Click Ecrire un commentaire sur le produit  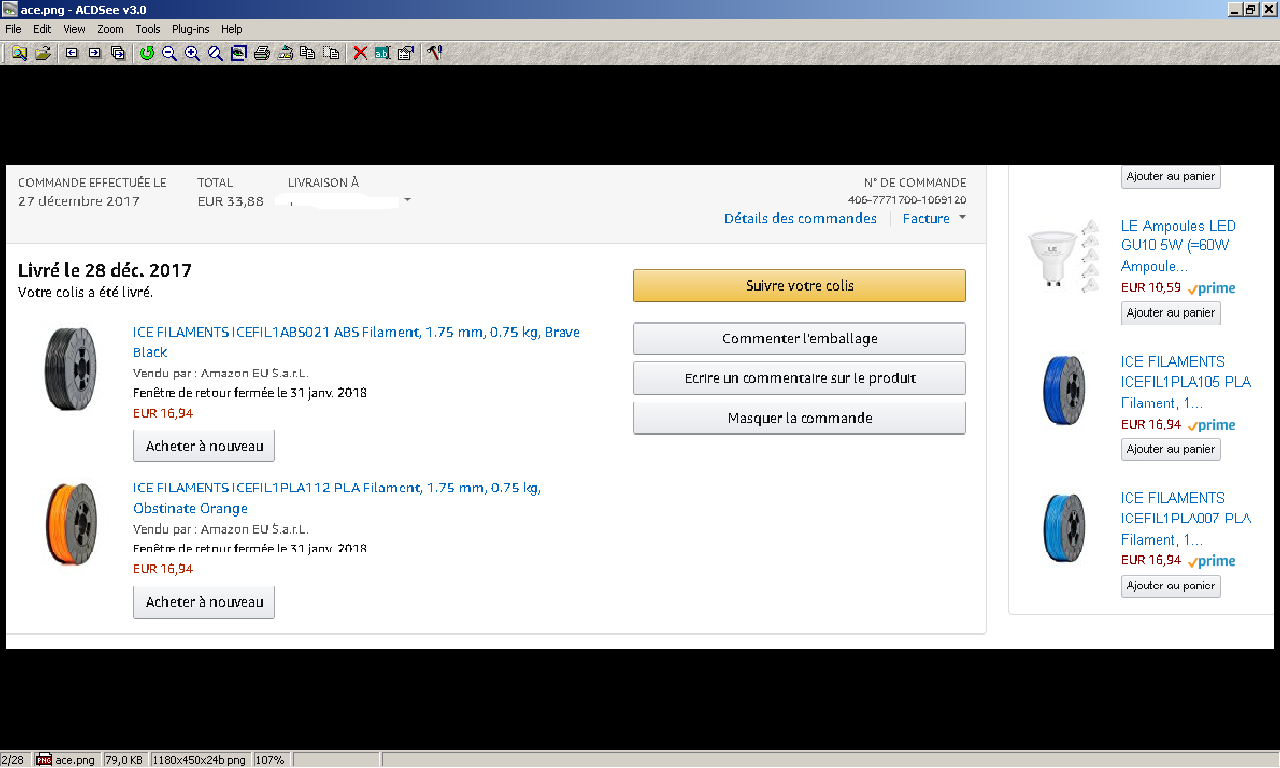coord(799,378)
